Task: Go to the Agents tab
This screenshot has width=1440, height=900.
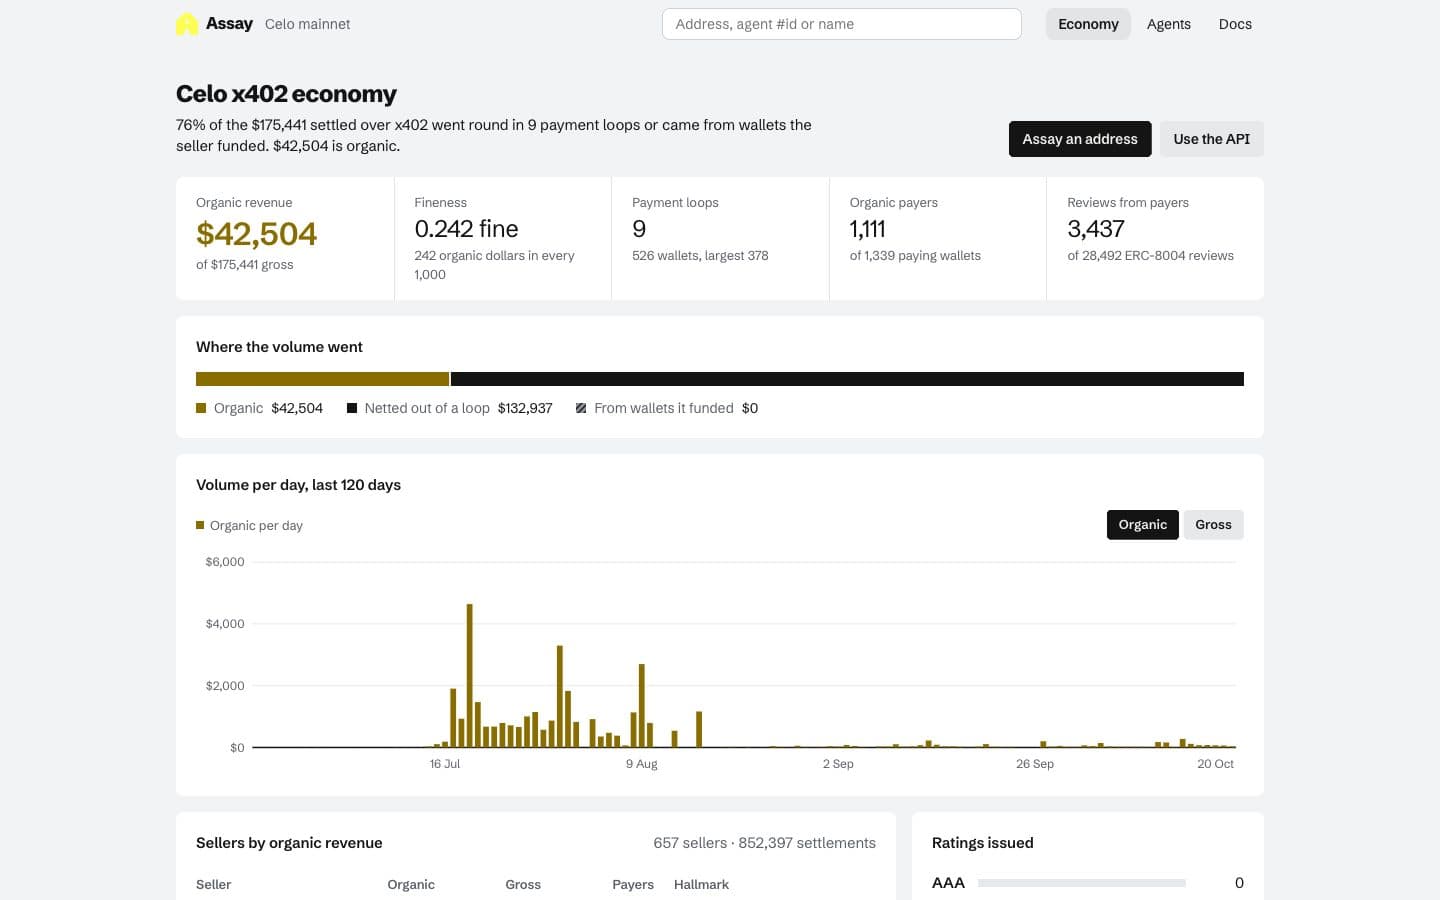Action: pyautogui.click(x=1168, y=24)
